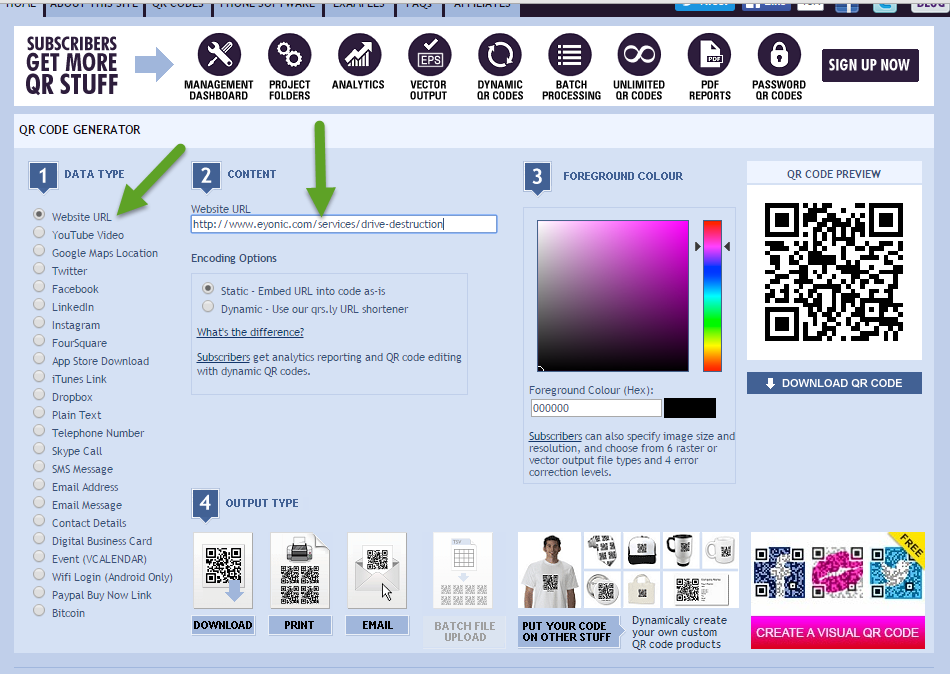
Task: Select the Email Address option
Action: (x=39, y=485)
